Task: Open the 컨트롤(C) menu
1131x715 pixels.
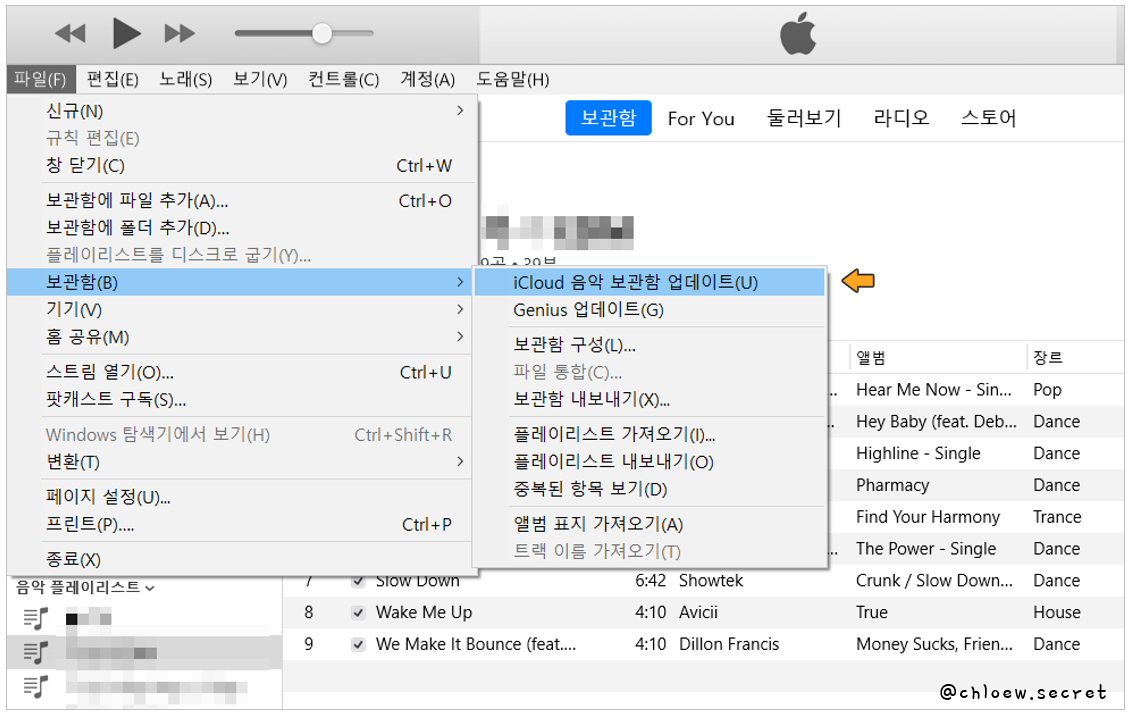Action: 343,79
